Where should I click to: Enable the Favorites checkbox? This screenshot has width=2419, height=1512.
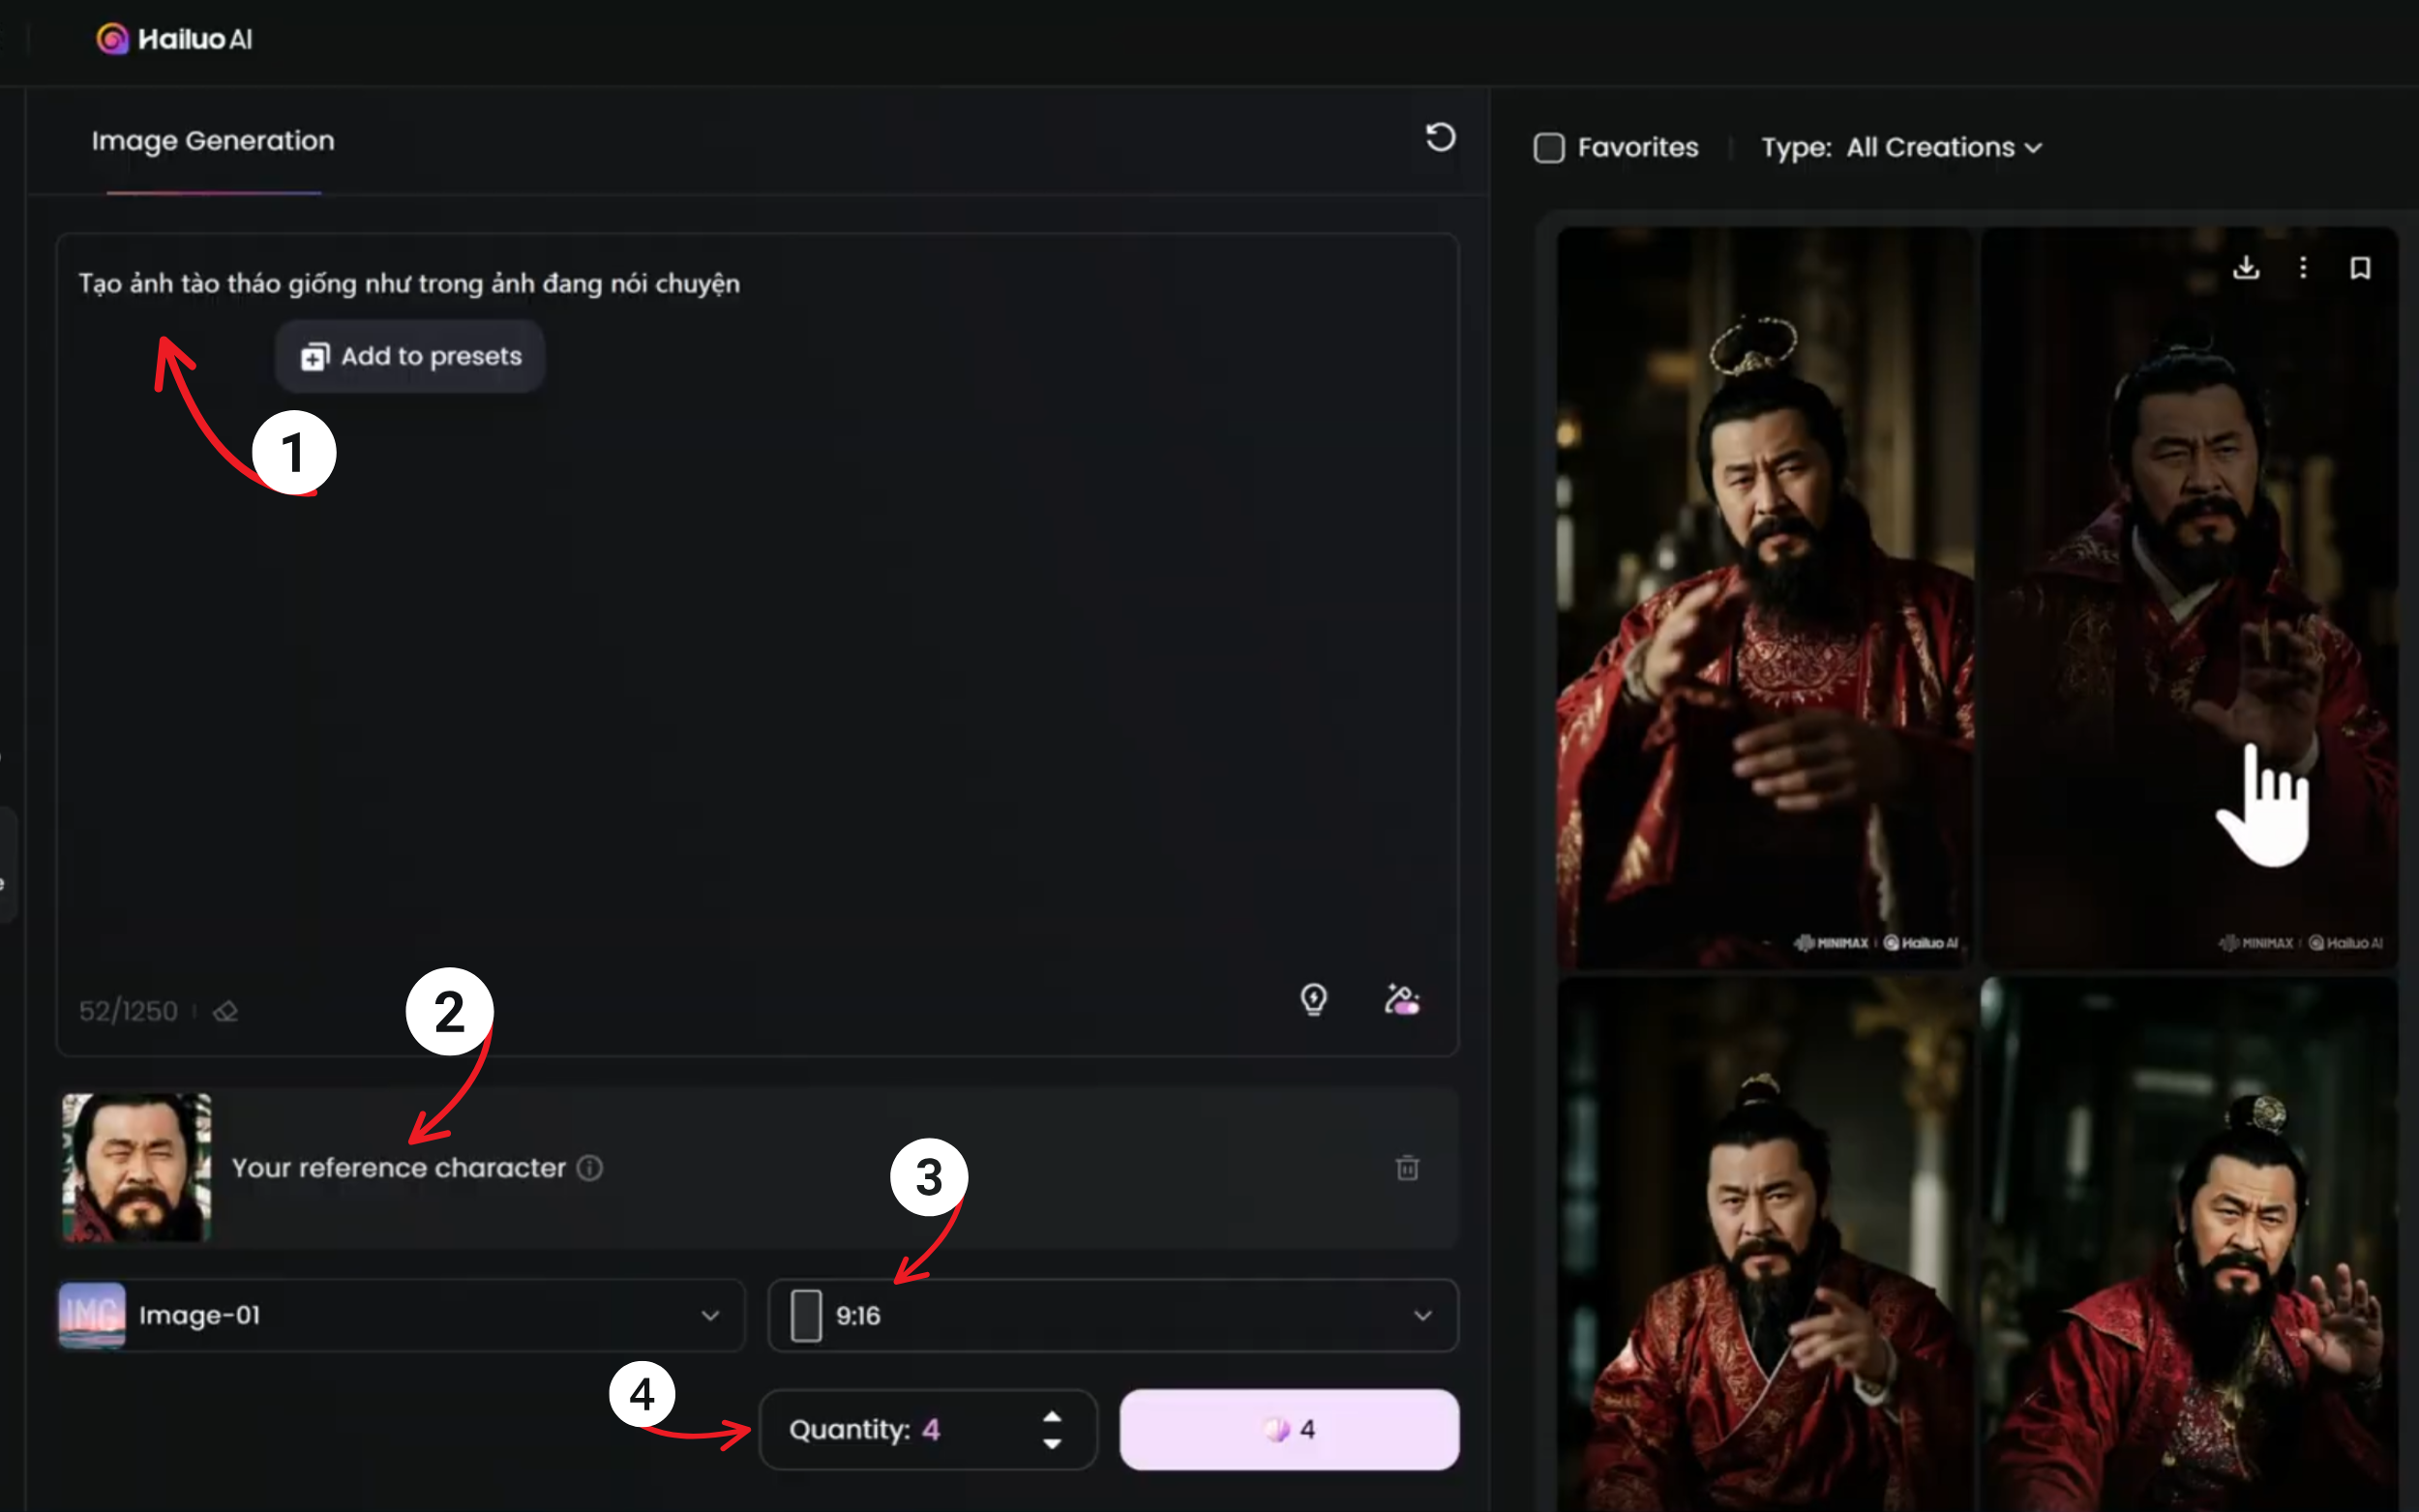click(1549, 148)
